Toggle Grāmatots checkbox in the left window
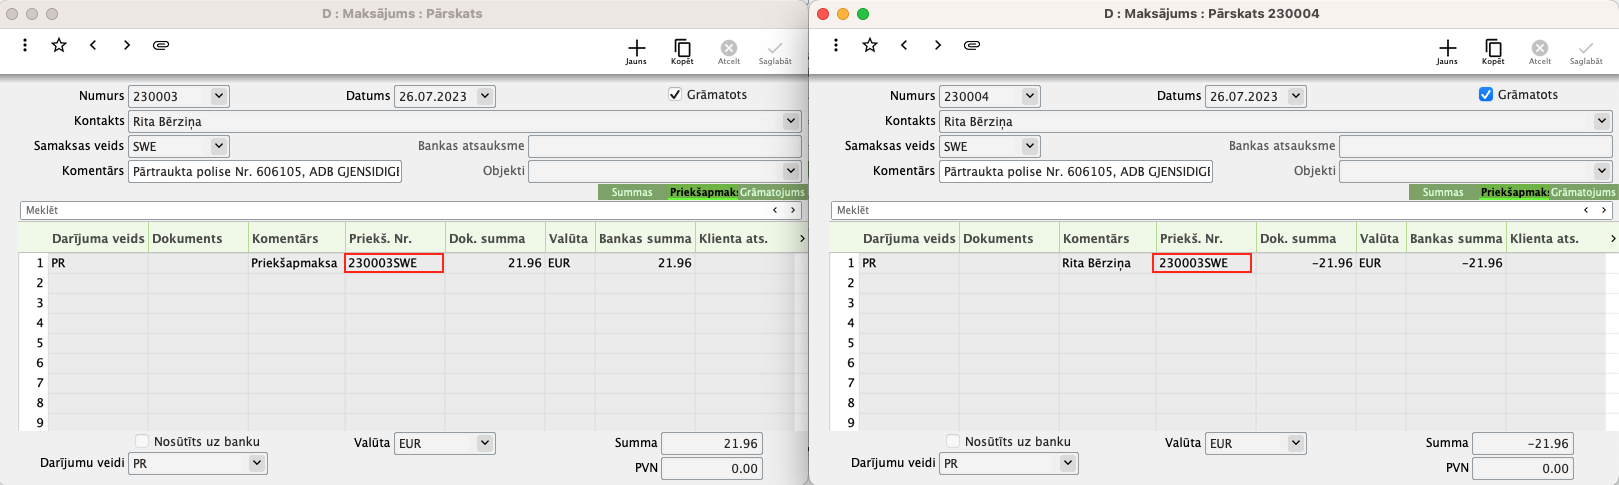Viewport: 1619px width, 485px height. [675, 94]
